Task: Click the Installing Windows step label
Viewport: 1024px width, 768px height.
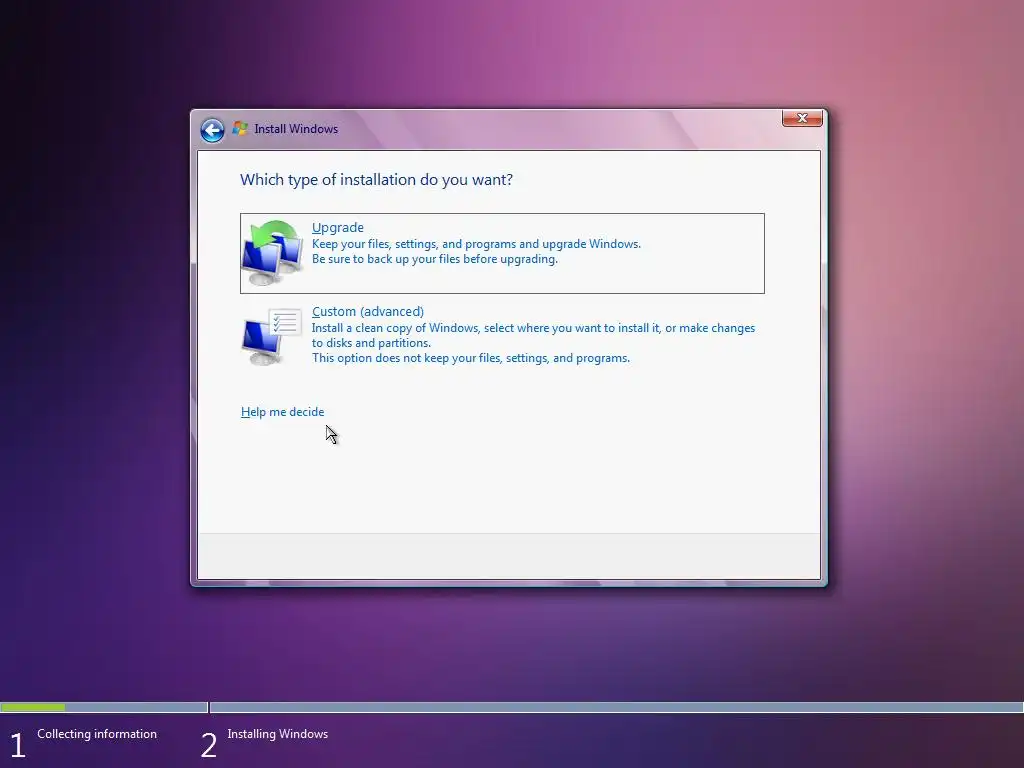Action: pos(278,734)
